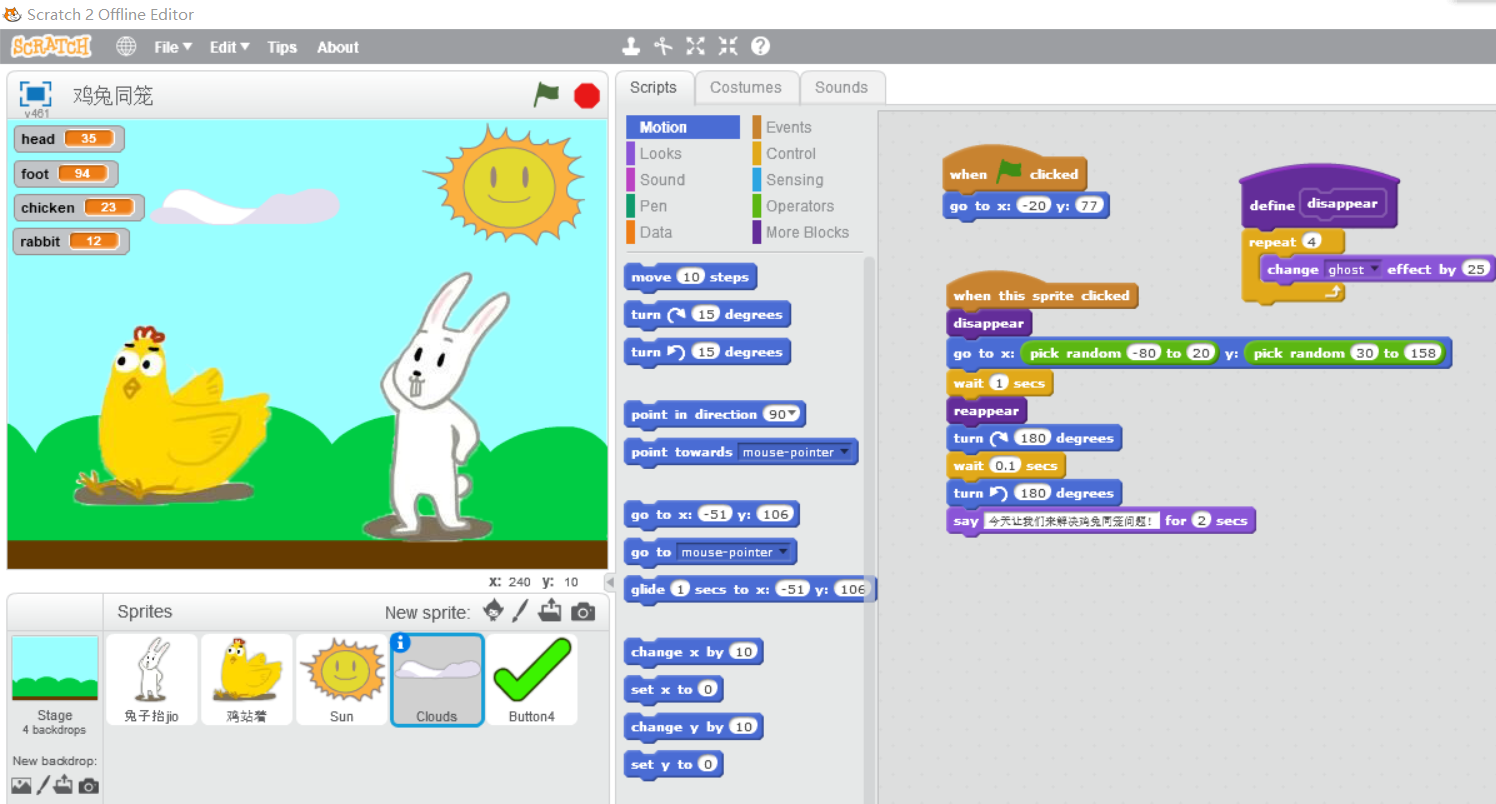The height and width of the screenshot is (804, 1496).
Task: Open the Looks block category
Action: coord(660,153)
